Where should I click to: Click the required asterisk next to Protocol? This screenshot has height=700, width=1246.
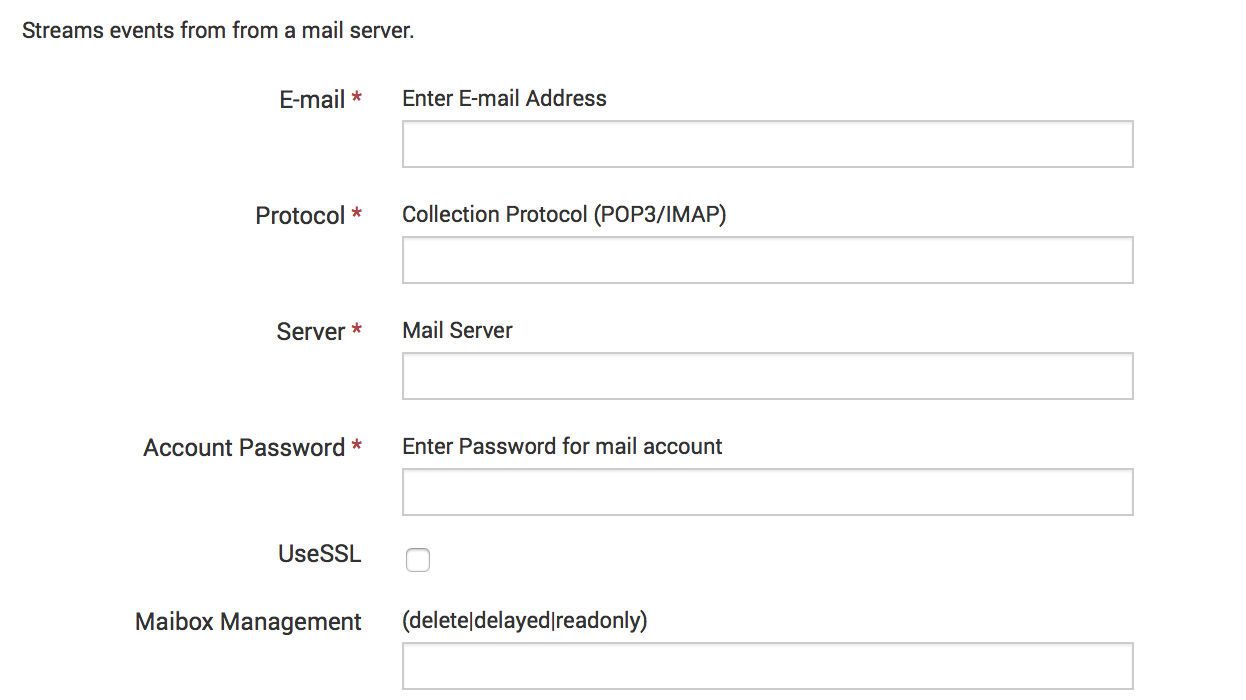tap(356, 215)
